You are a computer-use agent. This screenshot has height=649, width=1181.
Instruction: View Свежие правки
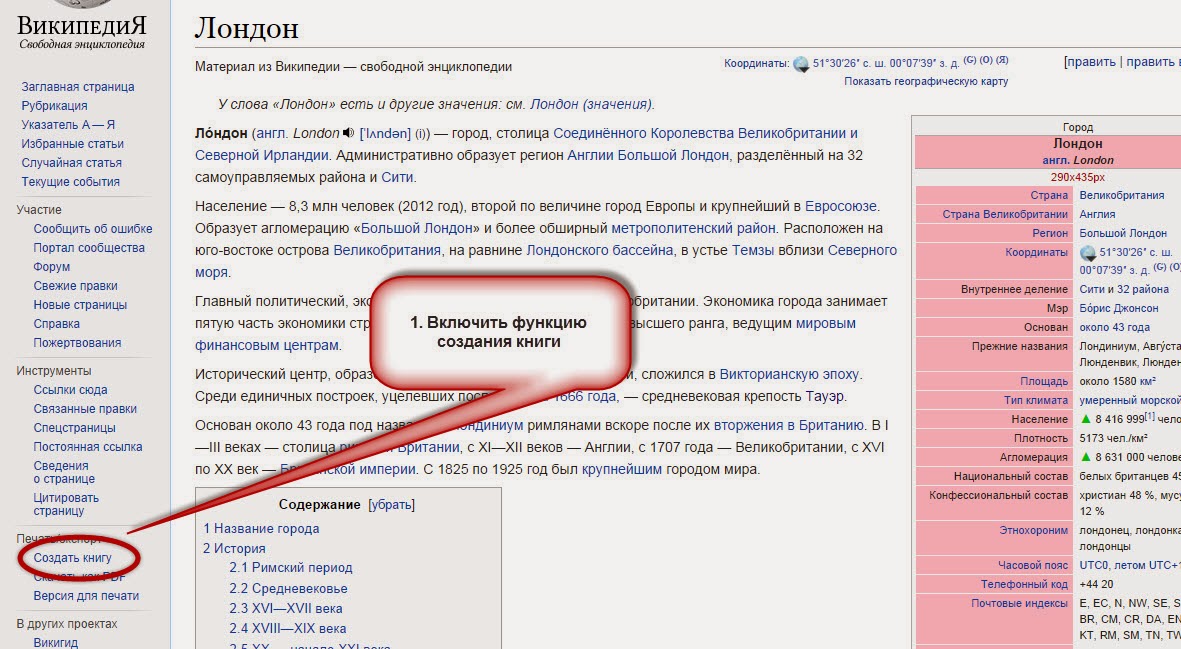[75, 285]
